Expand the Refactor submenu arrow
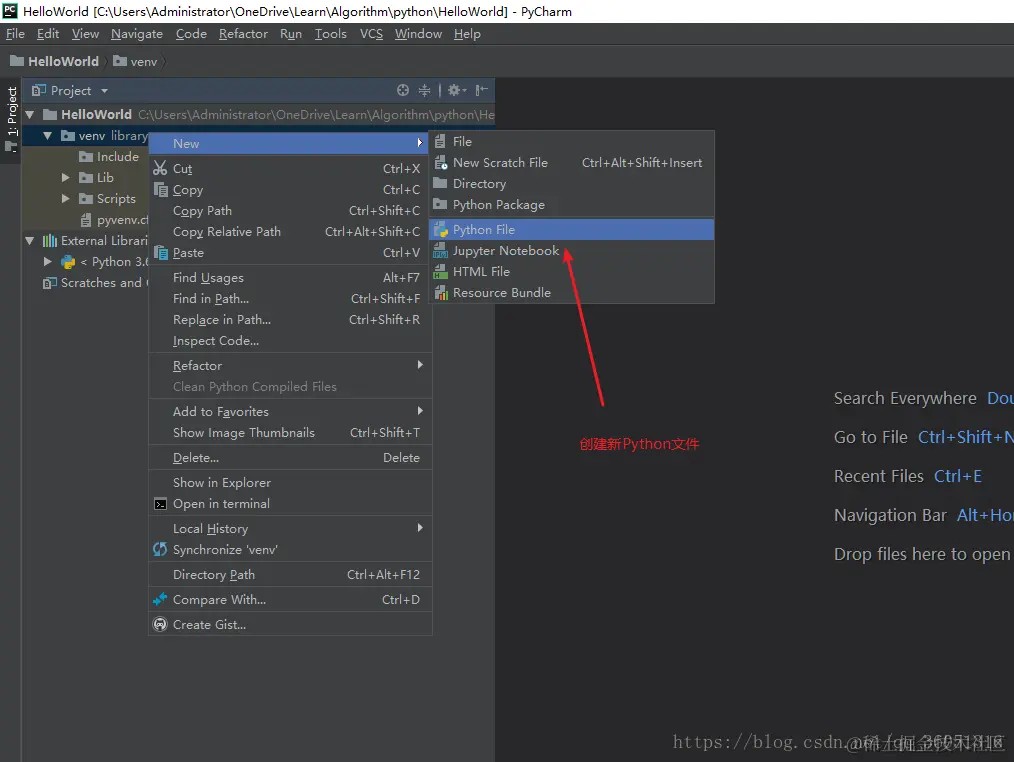The image size is (1014, 762). point(420,365)
